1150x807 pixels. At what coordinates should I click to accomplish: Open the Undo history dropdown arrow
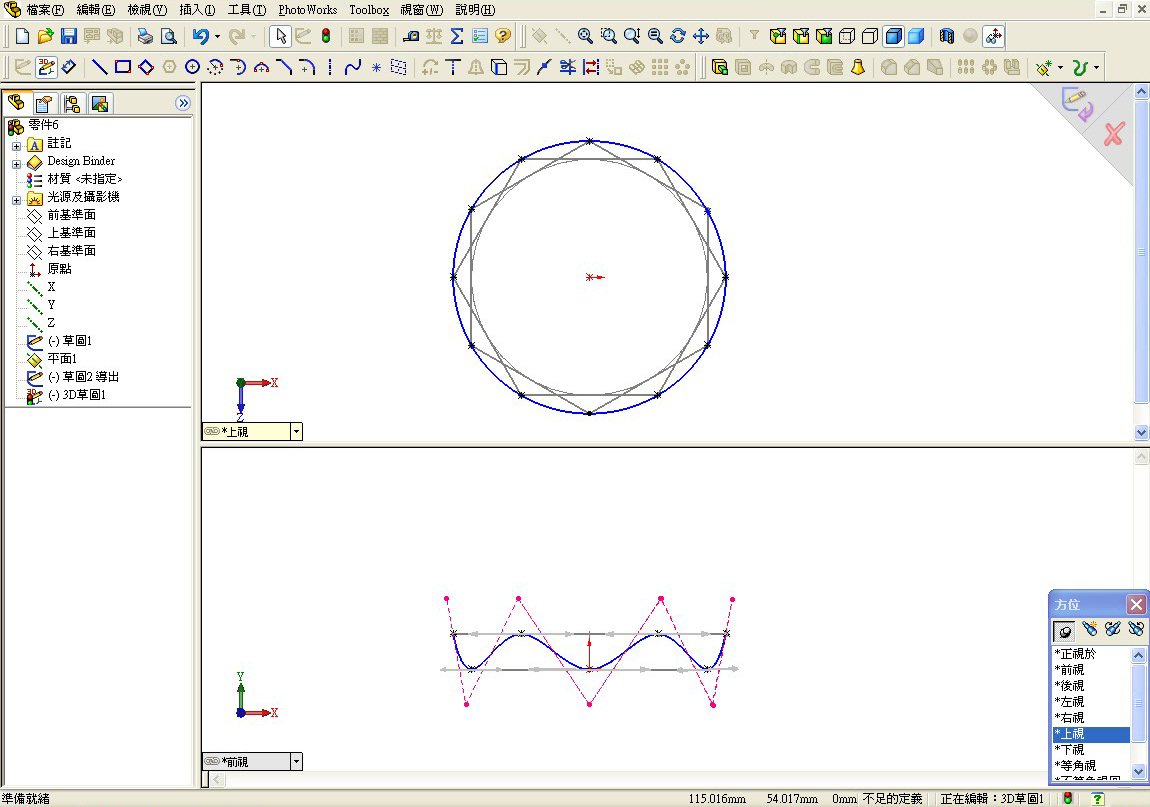[x=216, y=36]
